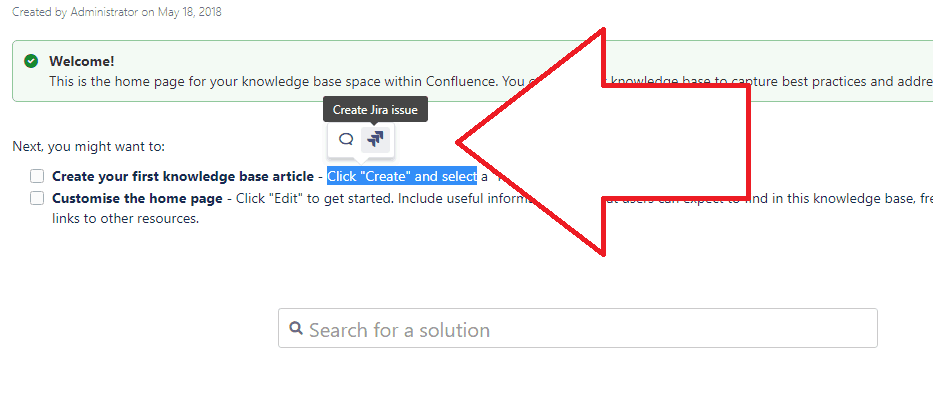Click the bold Customise the home page label
Viewport: 933px width, 412px height.
click(137, 198)
